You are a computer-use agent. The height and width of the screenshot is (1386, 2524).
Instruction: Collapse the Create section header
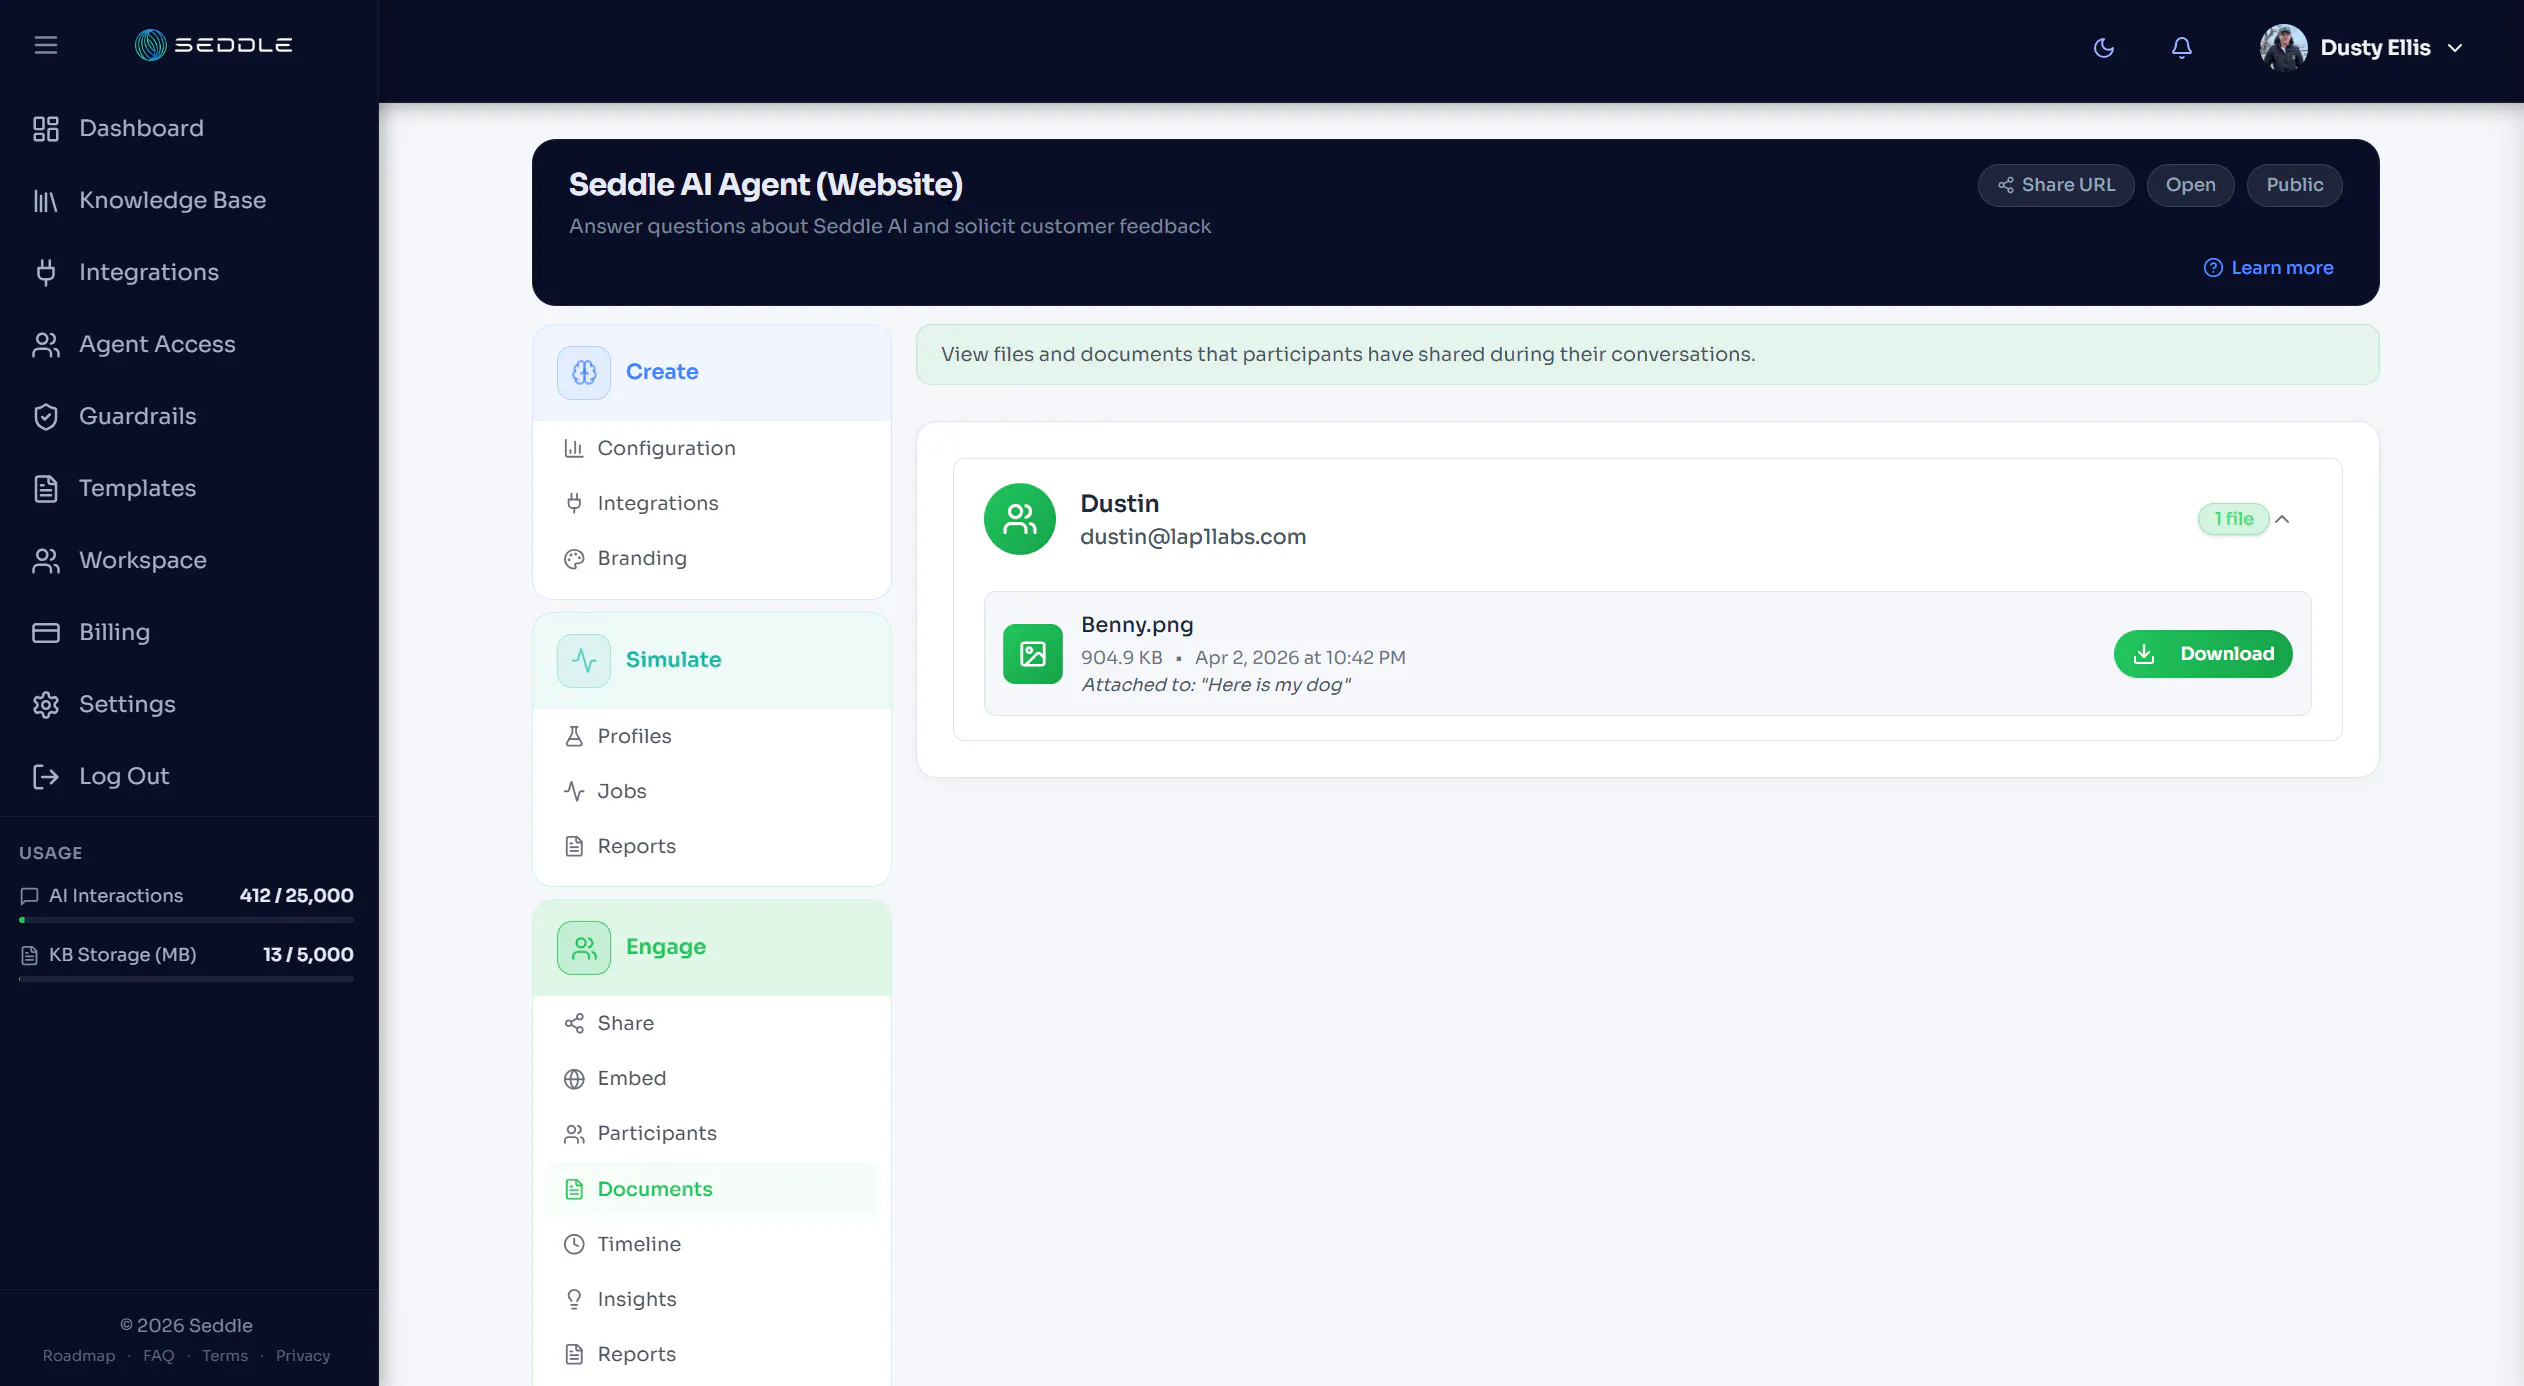712,372
